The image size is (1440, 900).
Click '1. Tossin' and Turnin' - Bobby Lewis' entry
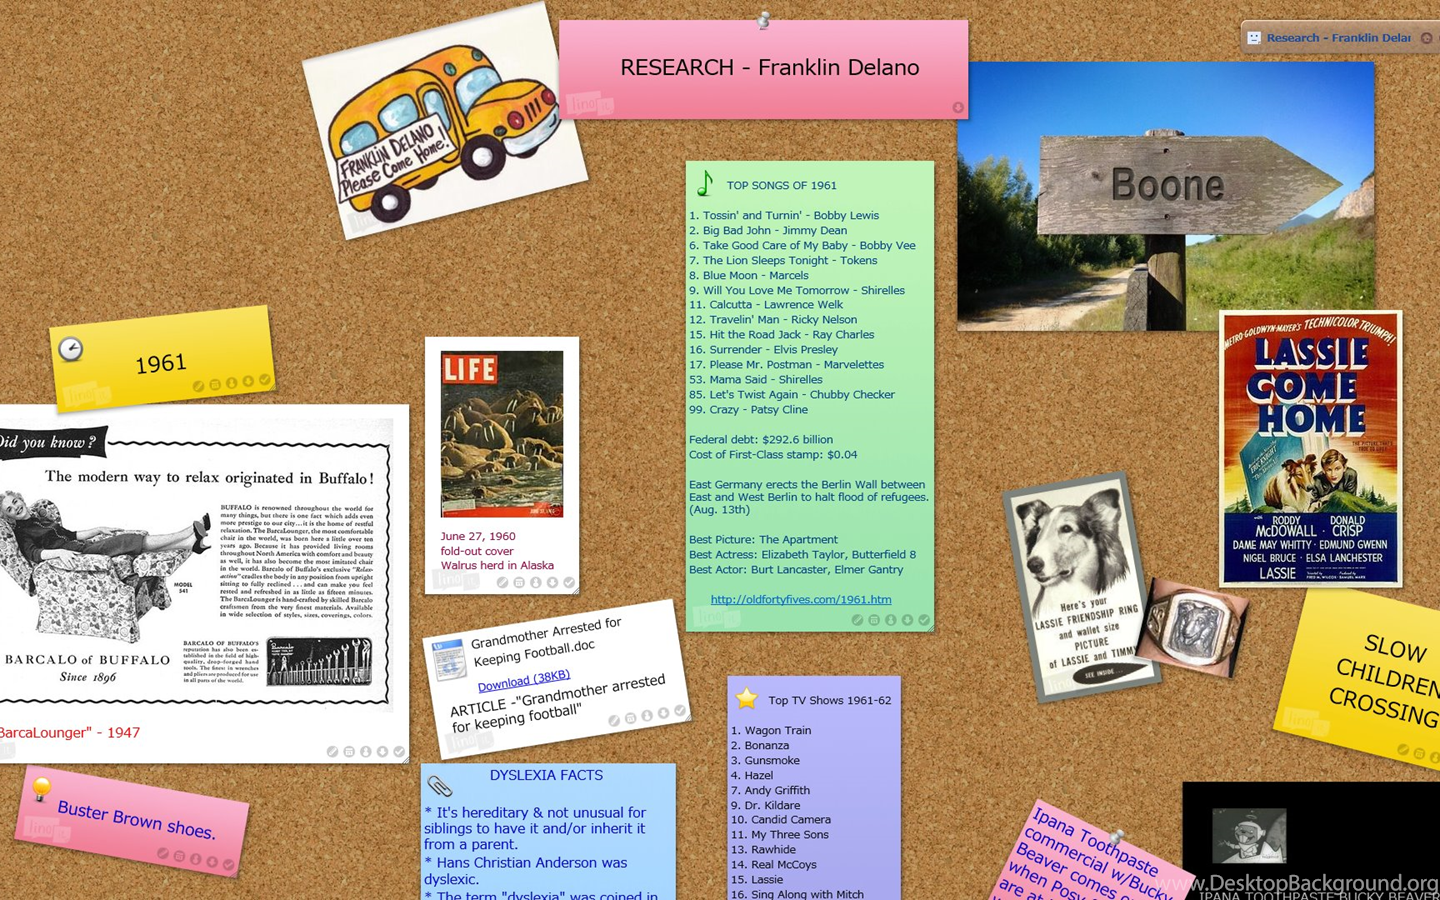(x=784, y=215)
